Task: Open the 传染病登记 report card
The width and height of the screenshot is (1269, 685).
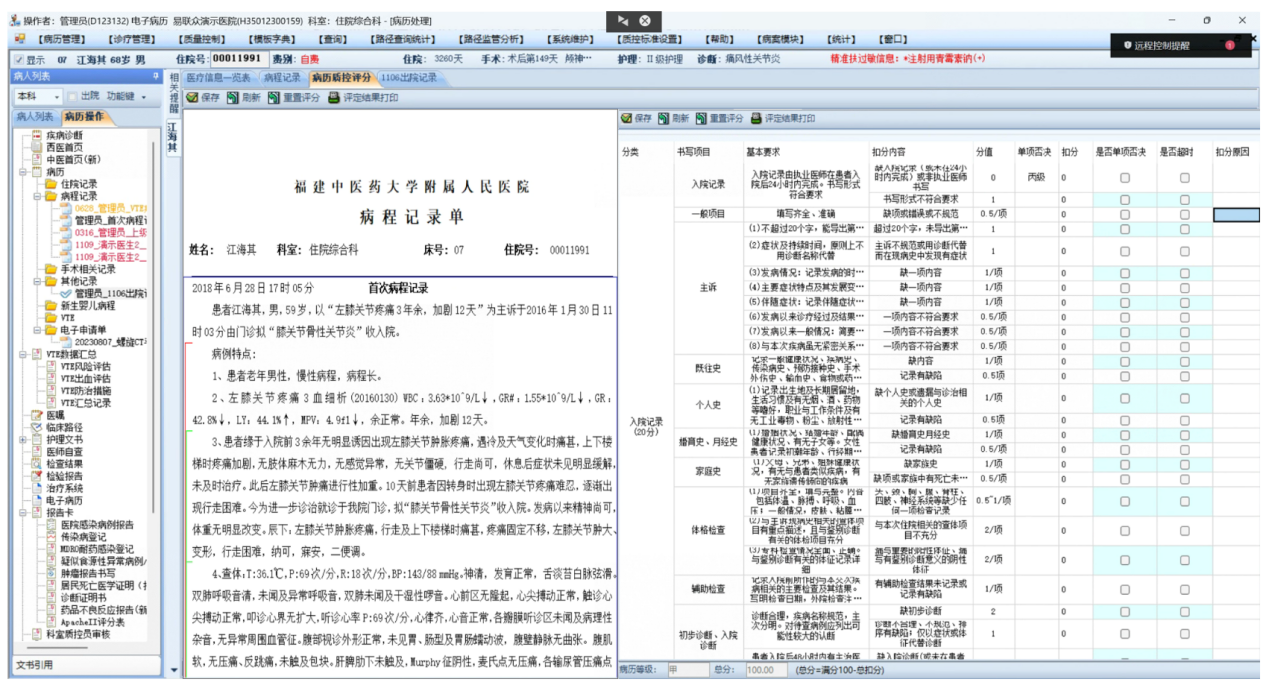Action: point(83,536)
